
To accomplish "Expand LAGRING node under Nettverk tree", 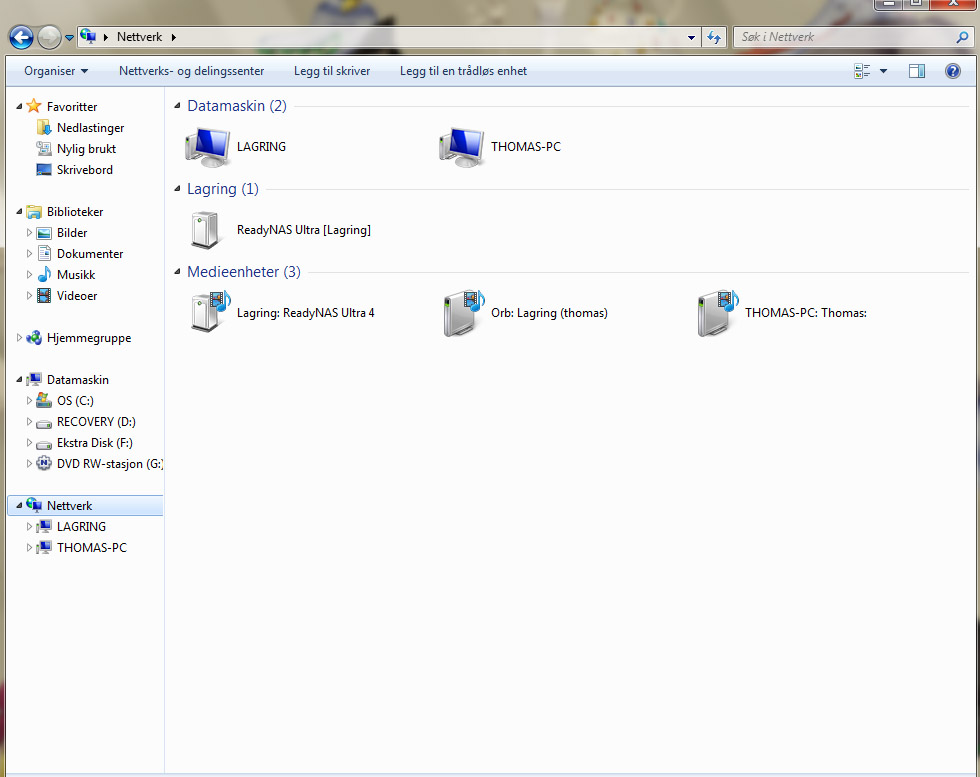I will tap(29, 527).
